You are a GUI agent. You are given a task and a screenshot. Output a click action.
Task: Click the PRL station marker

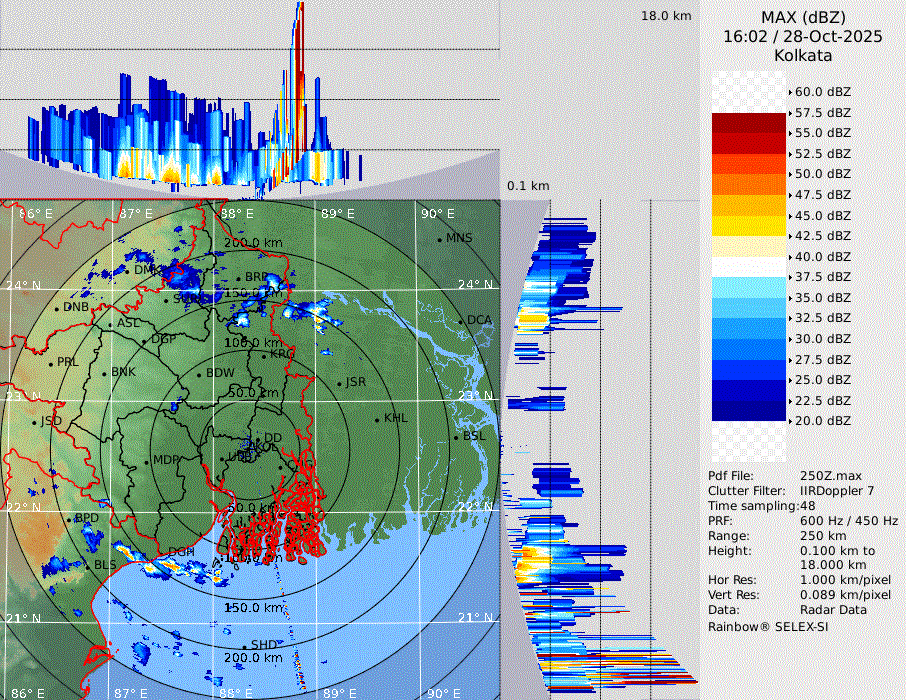click(x=52, y=362)
